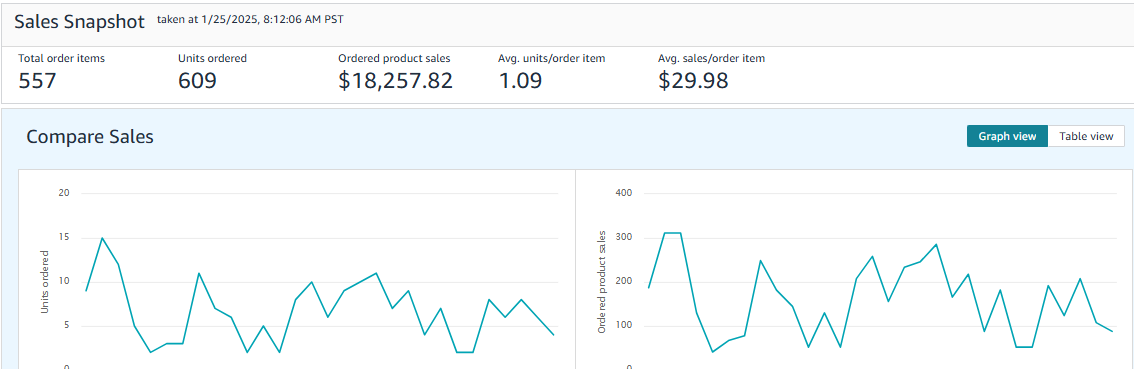
Task: Select the sales value $18,257.82
Action: tap(396, 81)
